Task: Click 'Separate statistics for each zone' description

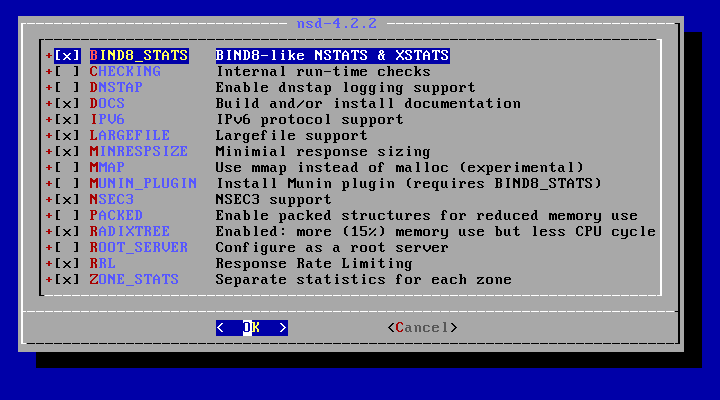Action: click(364, 280)
